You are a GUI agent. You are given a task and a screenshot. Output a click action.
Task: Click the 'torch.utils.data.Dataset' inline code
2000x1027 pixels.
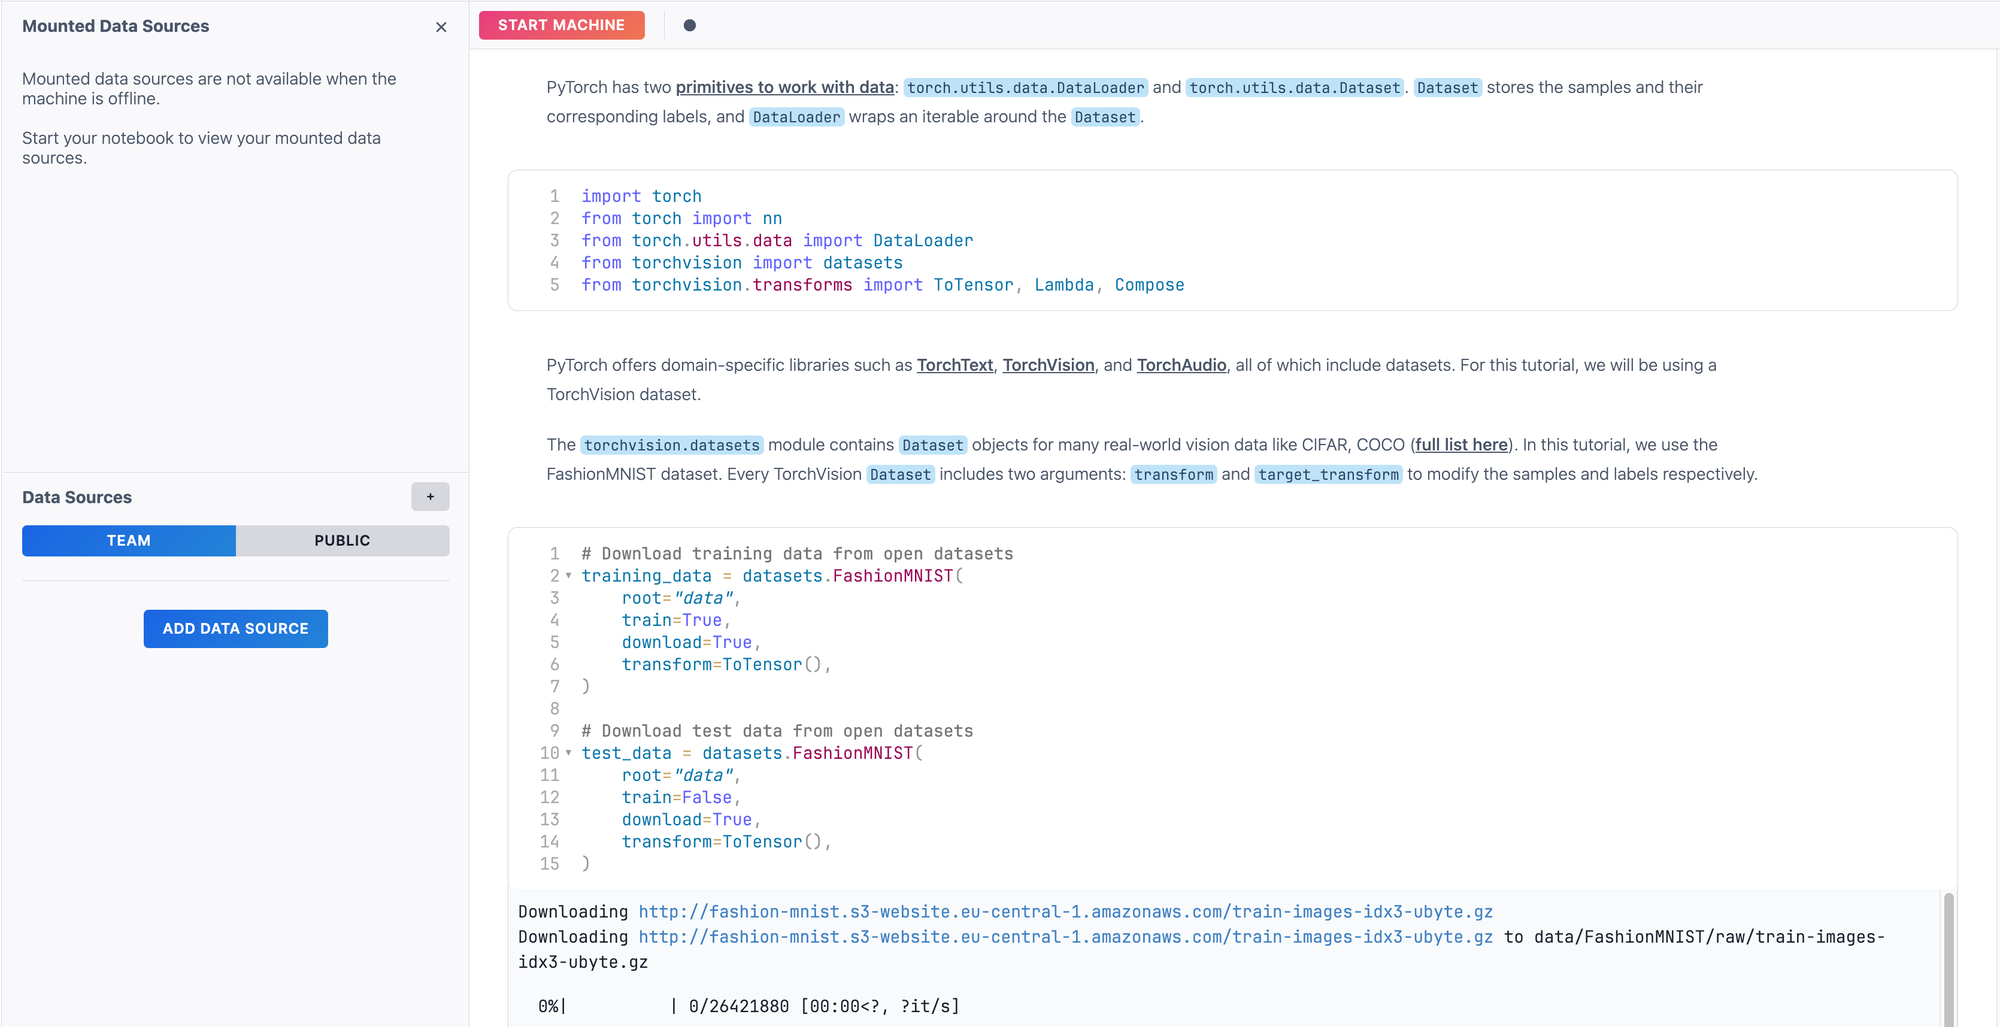(1295, 88)
